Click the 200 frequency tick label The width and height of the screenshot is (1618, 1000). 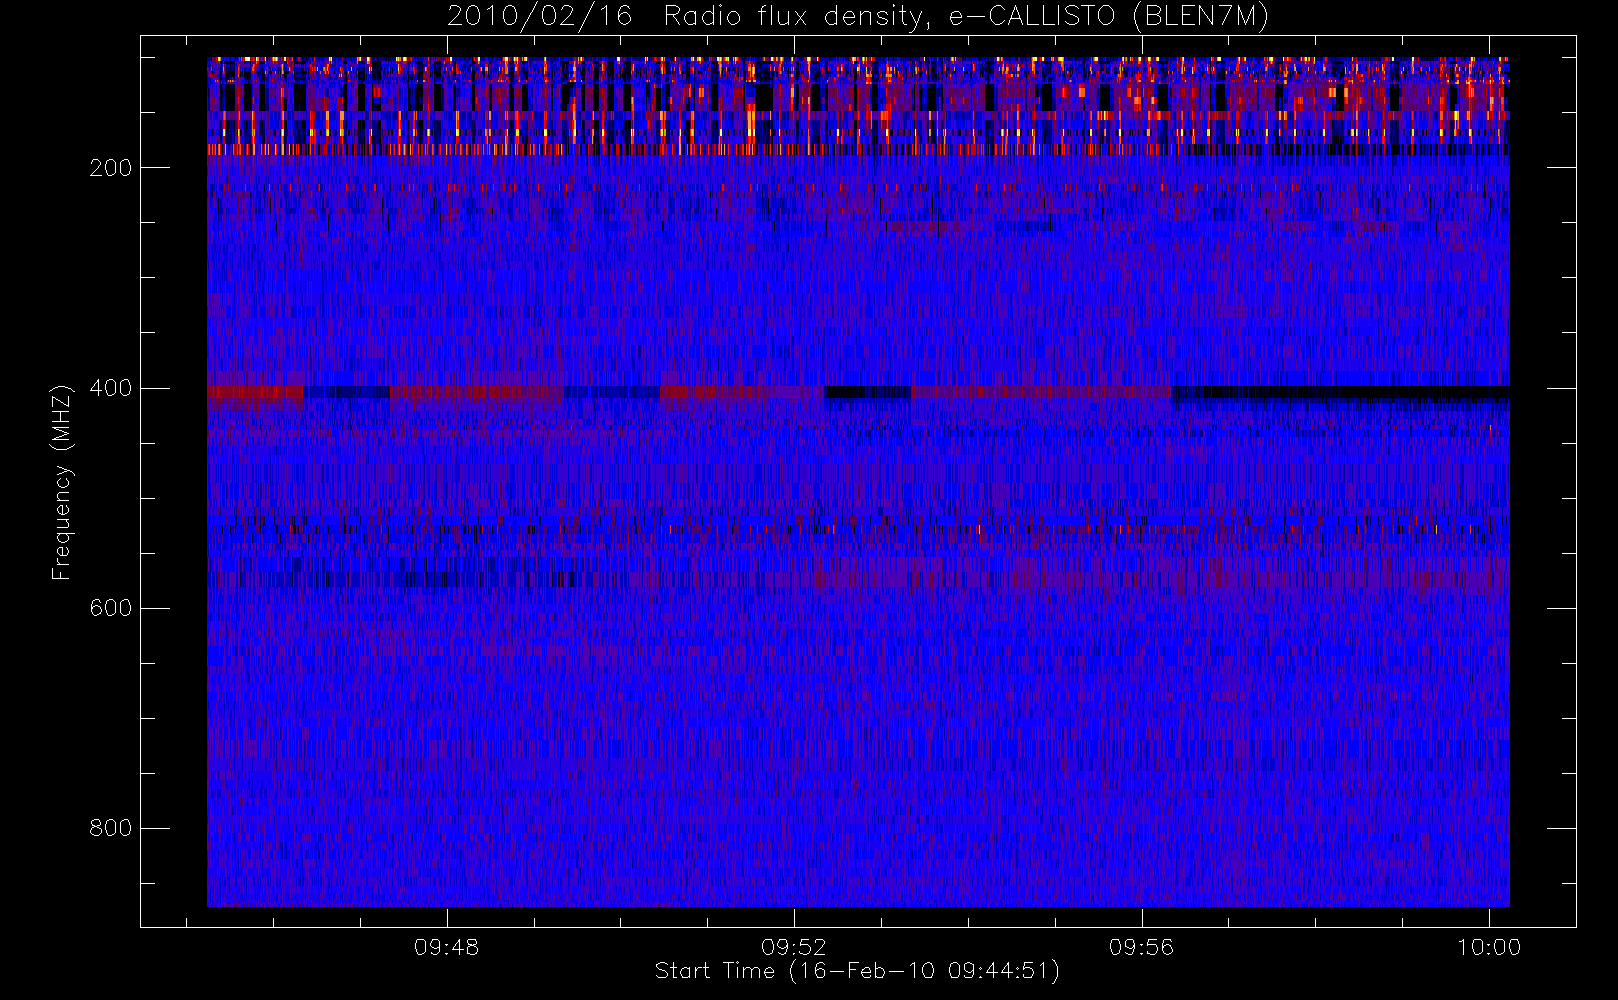click(110, 168)
